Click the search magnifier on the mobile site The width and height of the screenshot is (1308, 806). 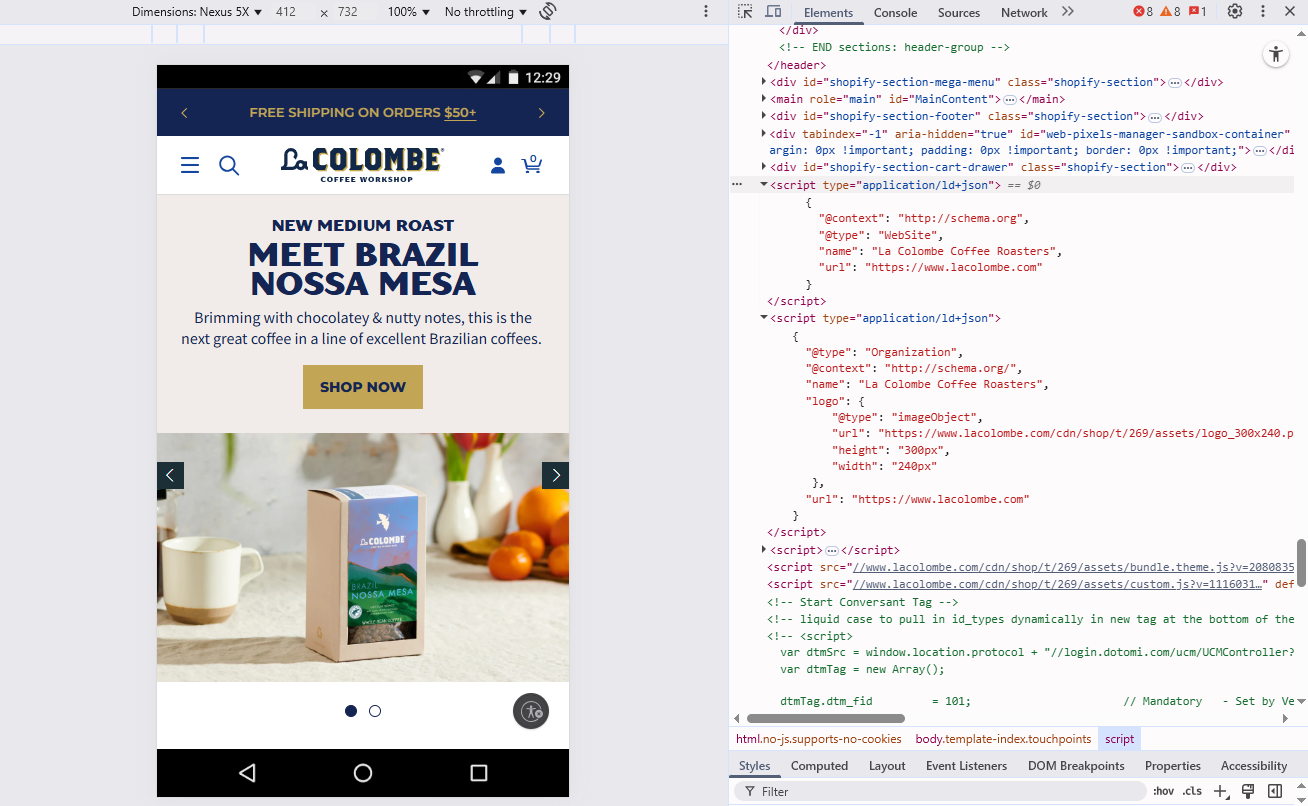(229, 165)
